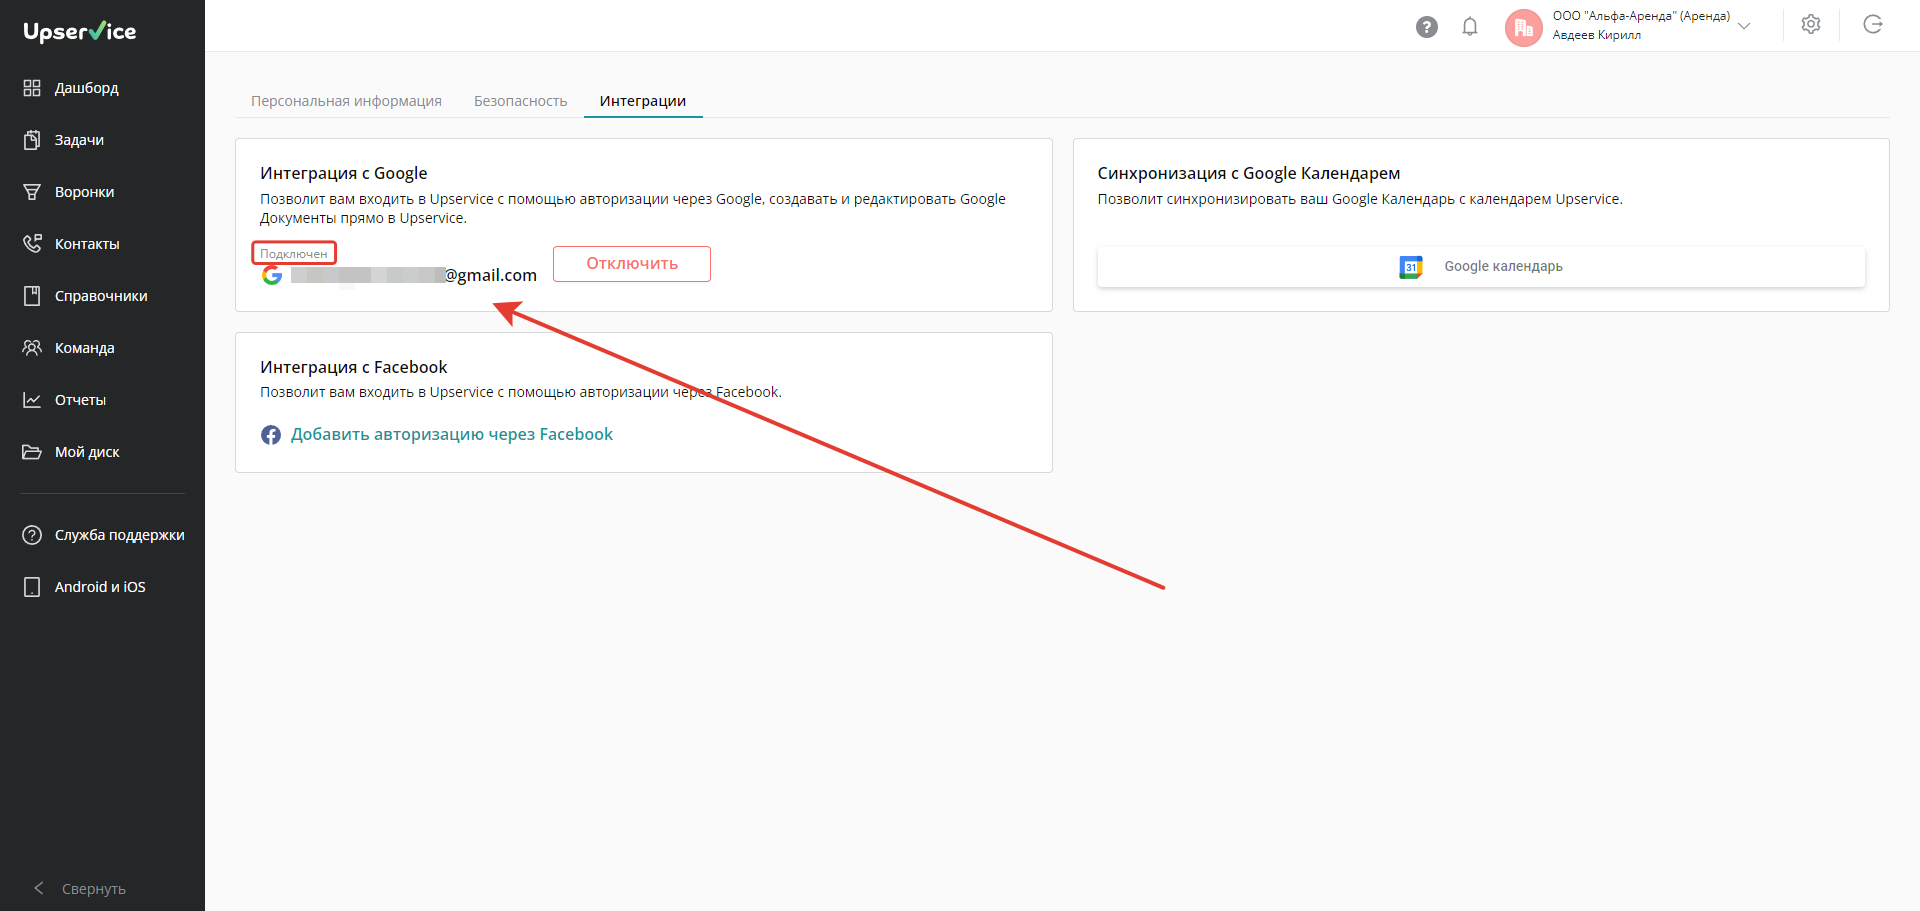This screenshot has width=1920, height=911.
Task: Click Синхронизация с Google Календарем heading
Action: [1249, 173]
